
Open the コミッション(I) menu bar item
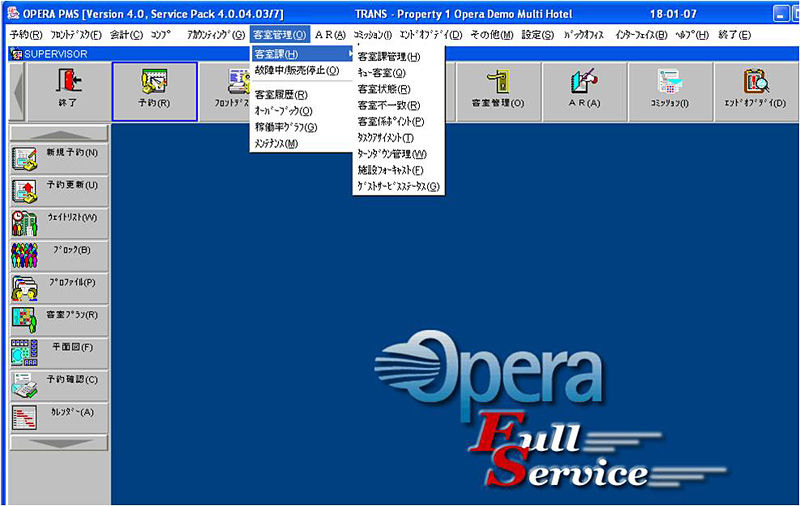[x=372, y=35]
